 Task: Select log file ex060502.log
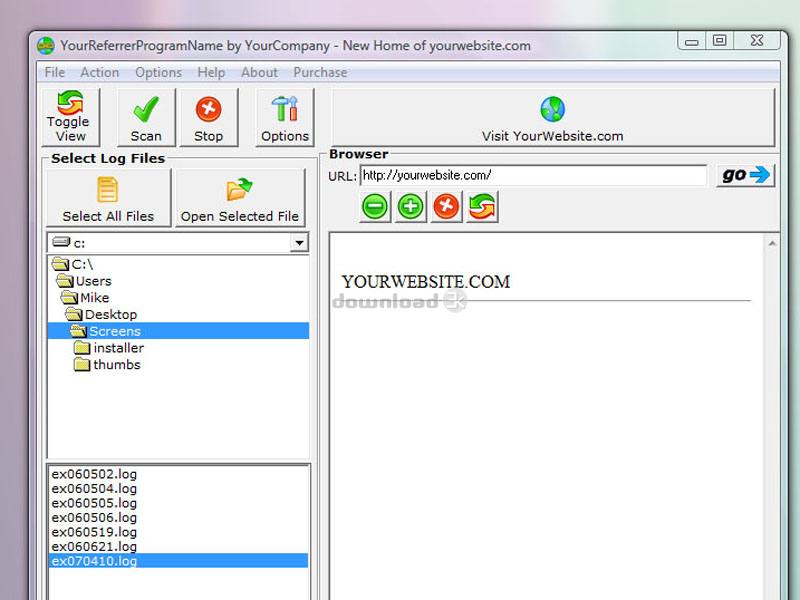pyautogui.click(x=94, y=474)
